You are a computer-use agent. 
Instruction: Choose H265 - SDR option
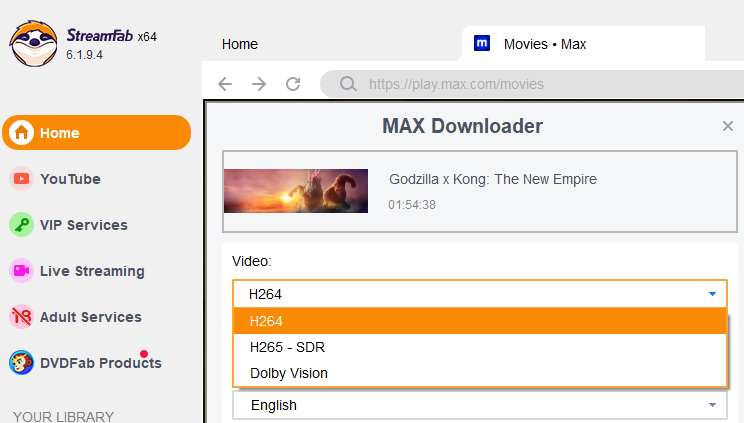(480, 347)
